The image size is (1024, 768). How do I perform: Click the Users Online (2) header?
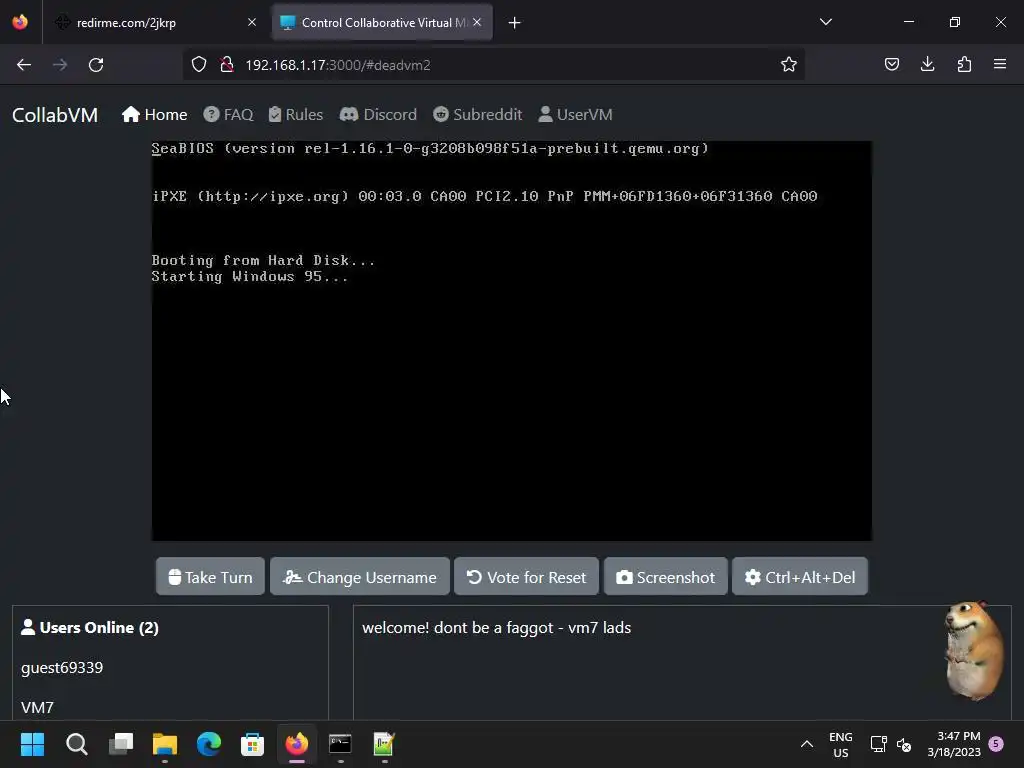90,628
